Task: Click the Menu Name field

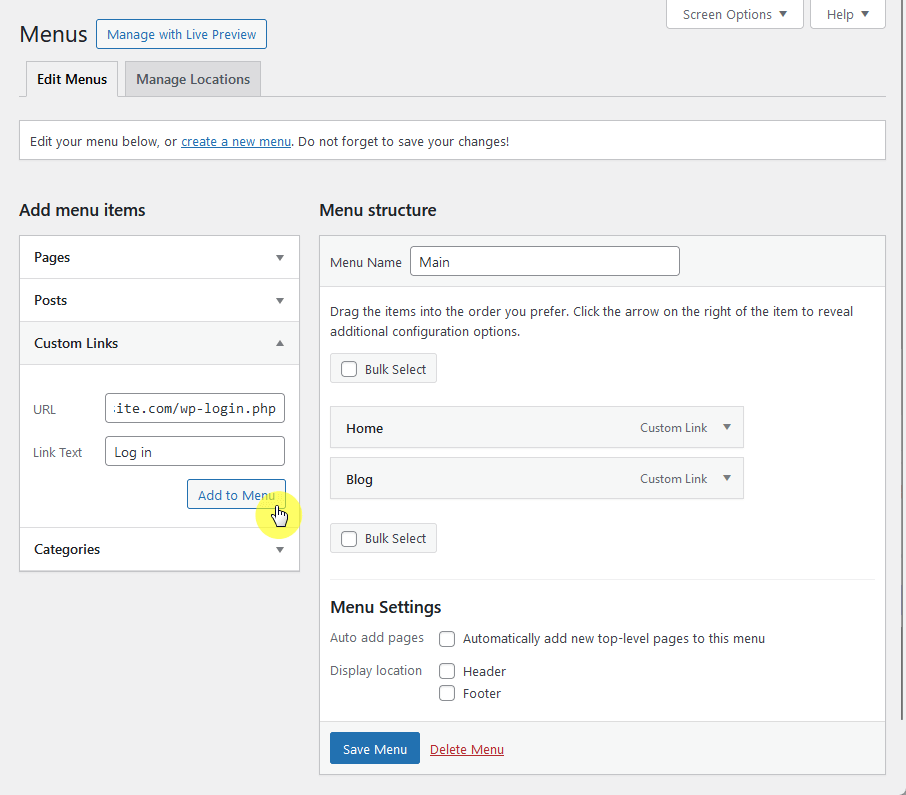Action: pyautogui.click(x=544, y=262)
